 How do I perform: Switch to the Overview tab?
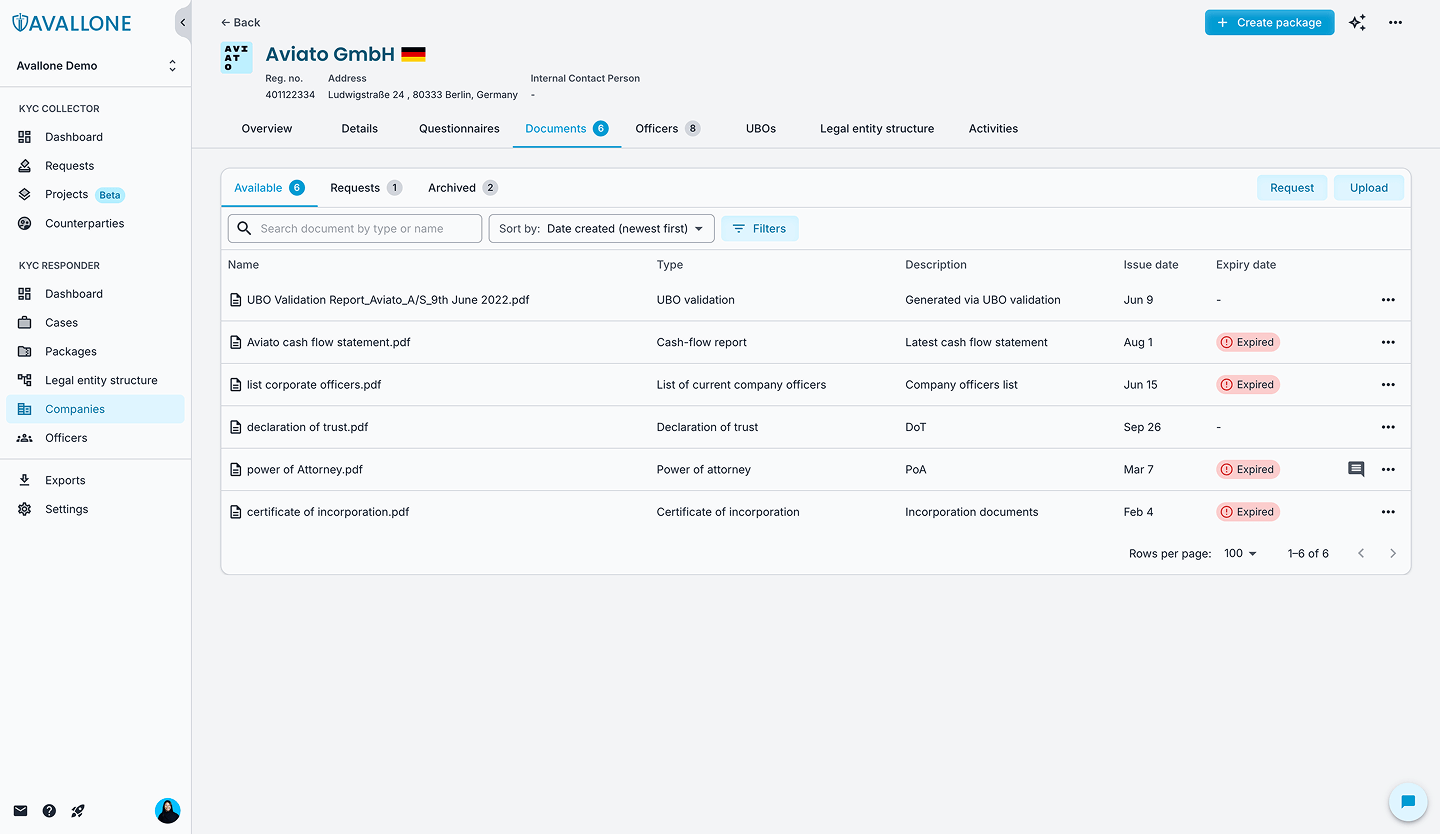point(267,129)
